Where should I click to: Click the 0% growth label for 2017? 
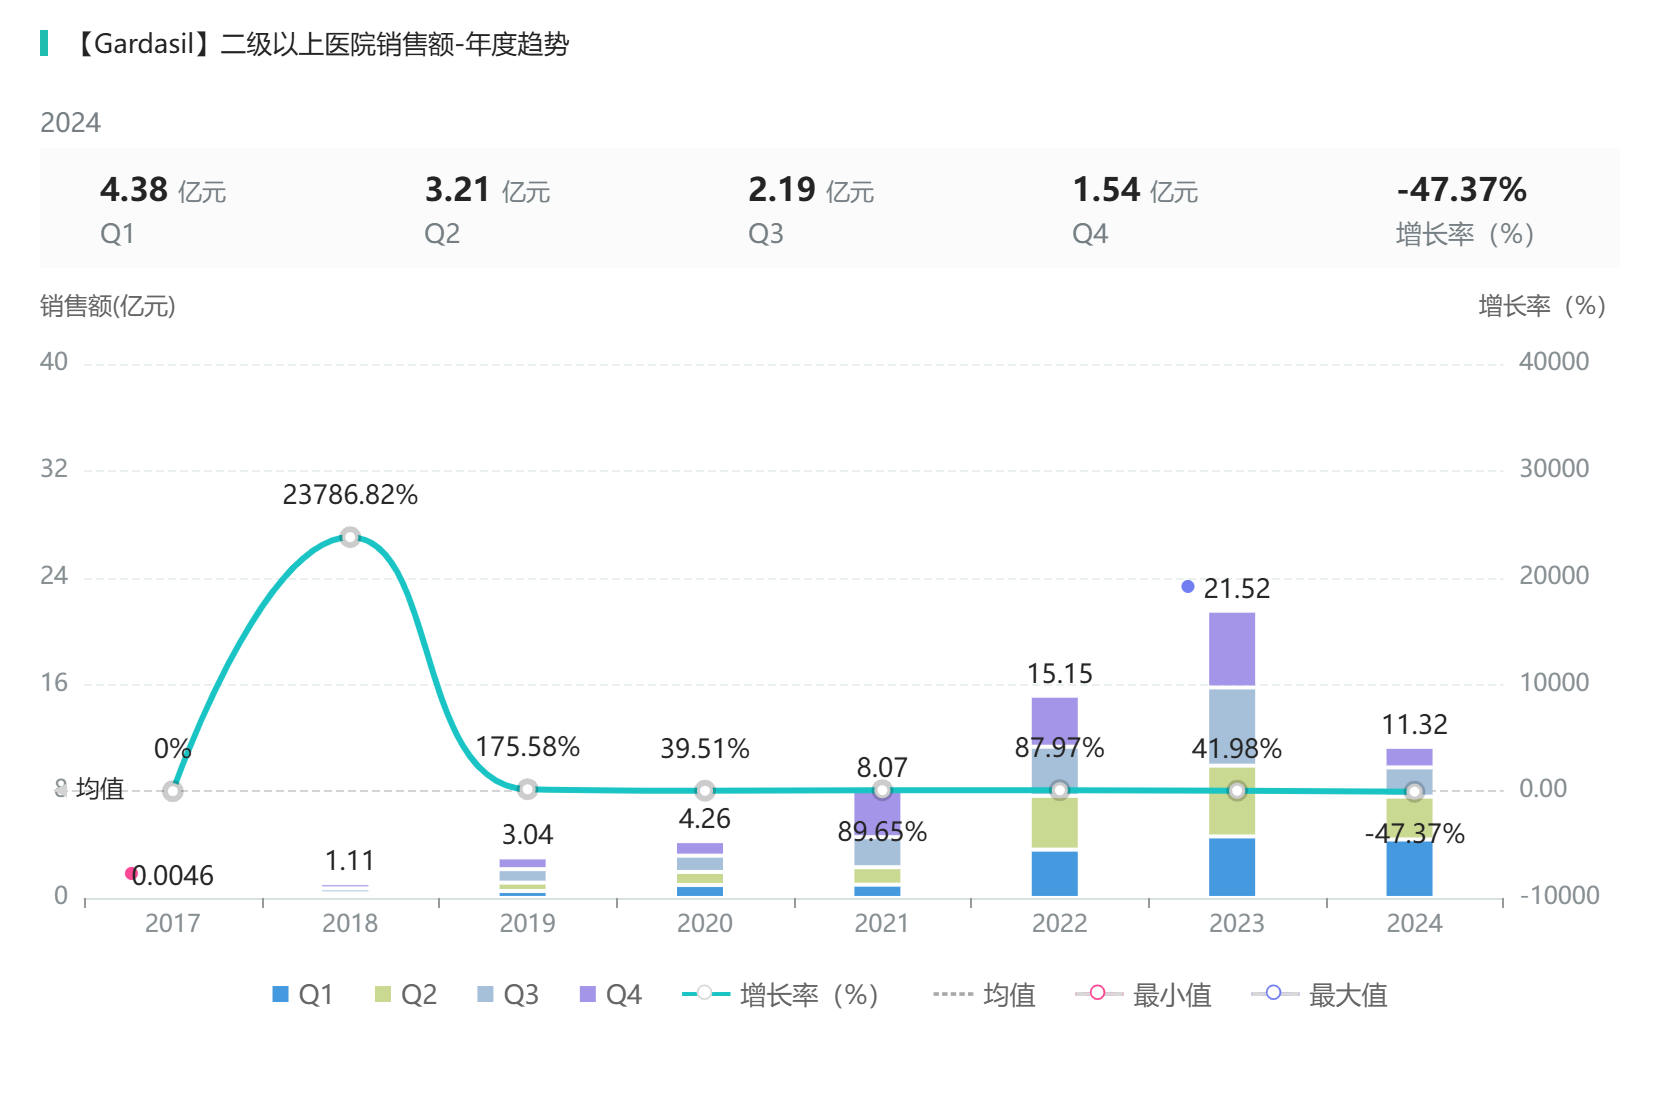[x=173, y=749]
